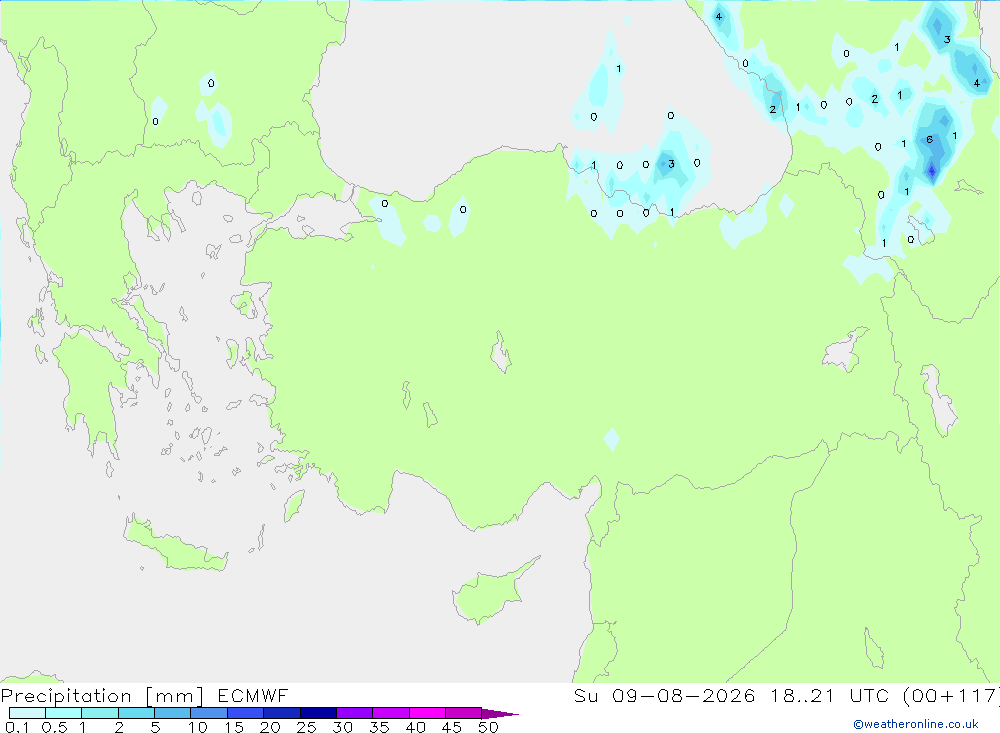Image resolution: width=1000 pixels, height=733 pixels.
Task: Click the above-50 arrow end of the legend
Action: (499, 714)
